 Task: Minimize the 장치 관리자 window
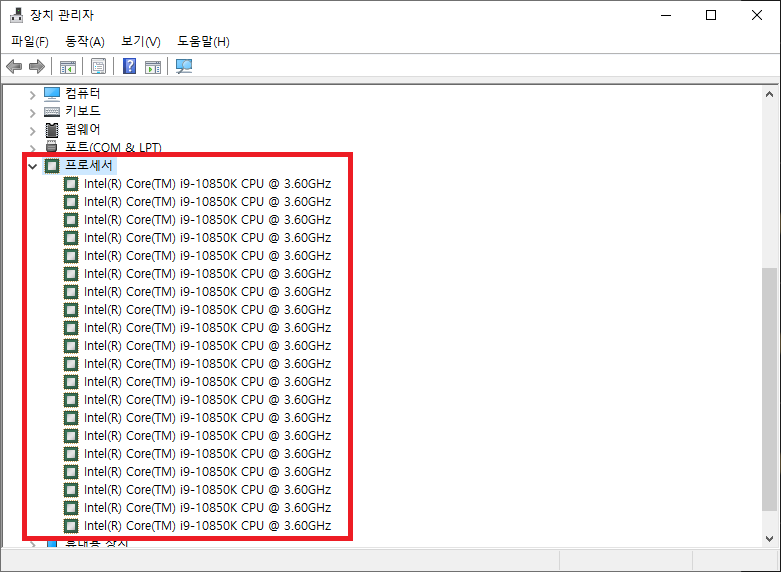click(x=666, y=15)
